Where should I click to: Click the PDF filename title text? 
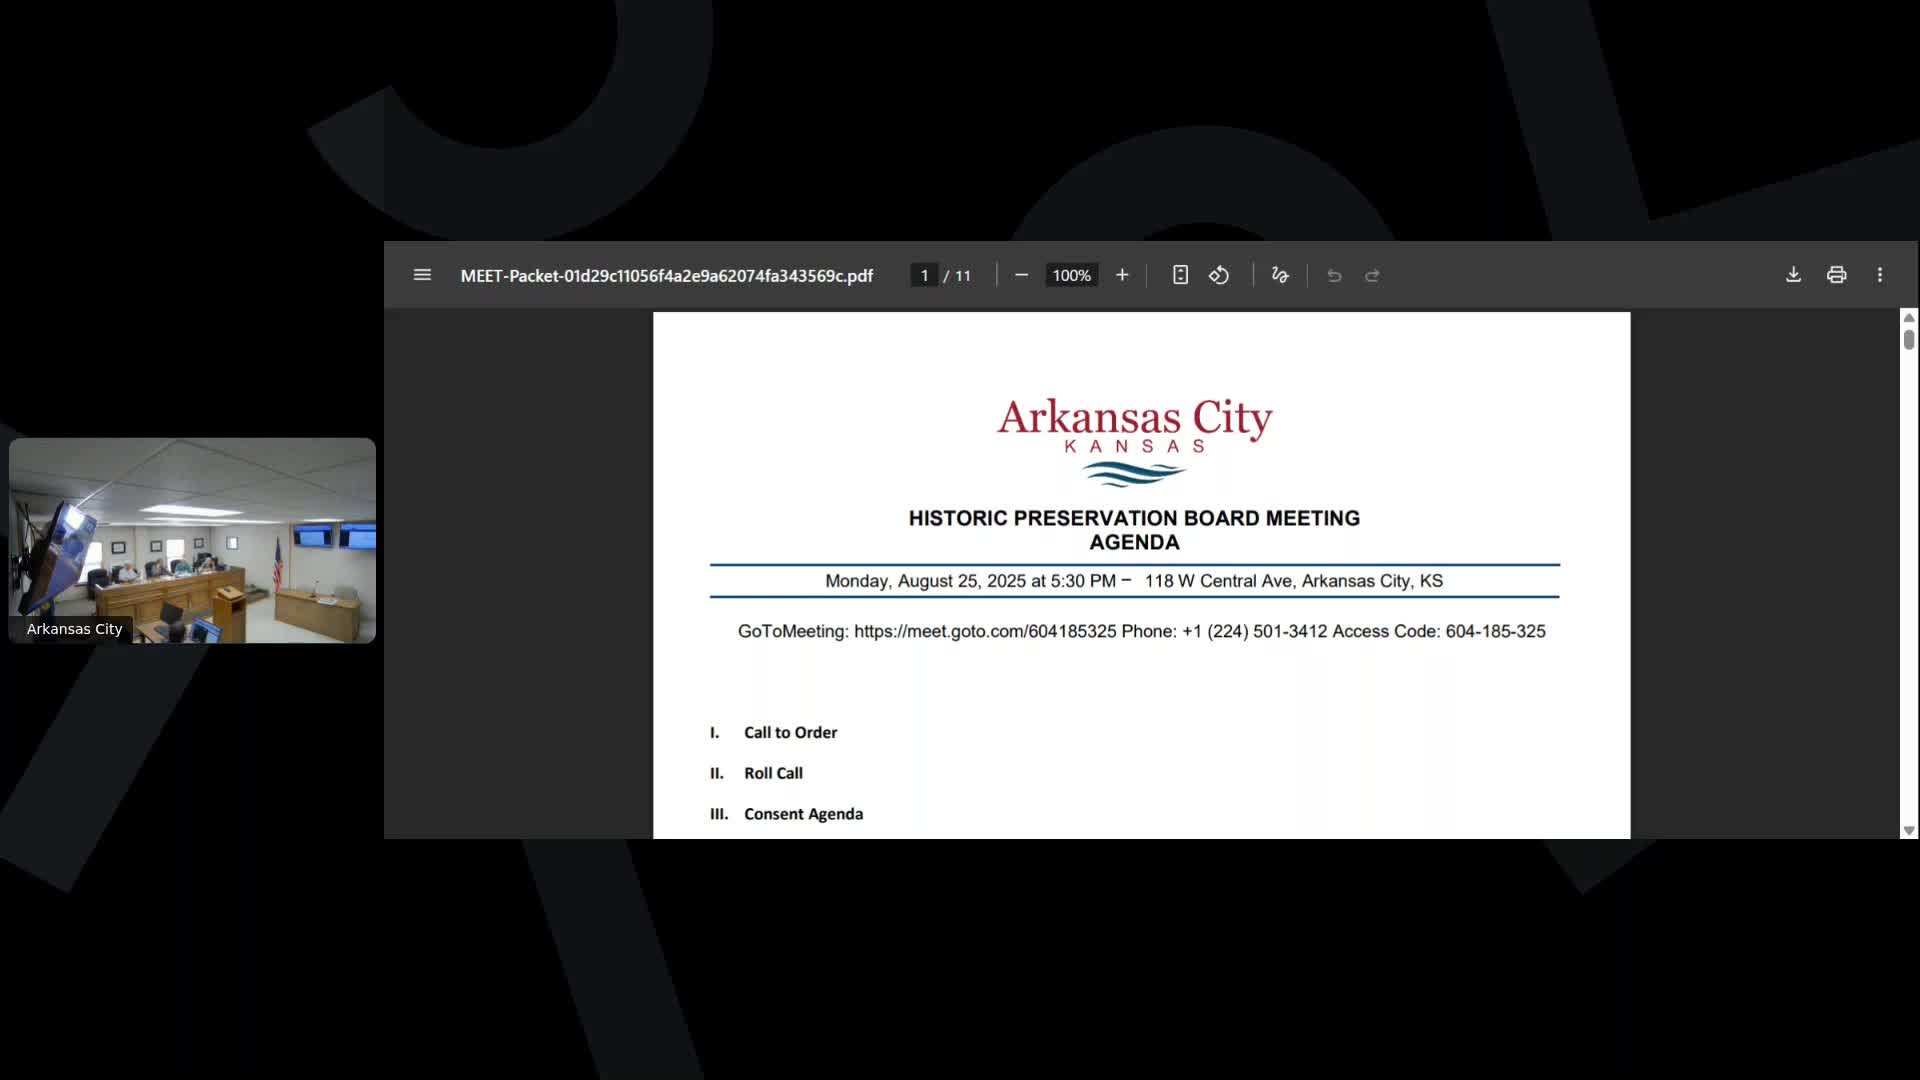[666, 276]
